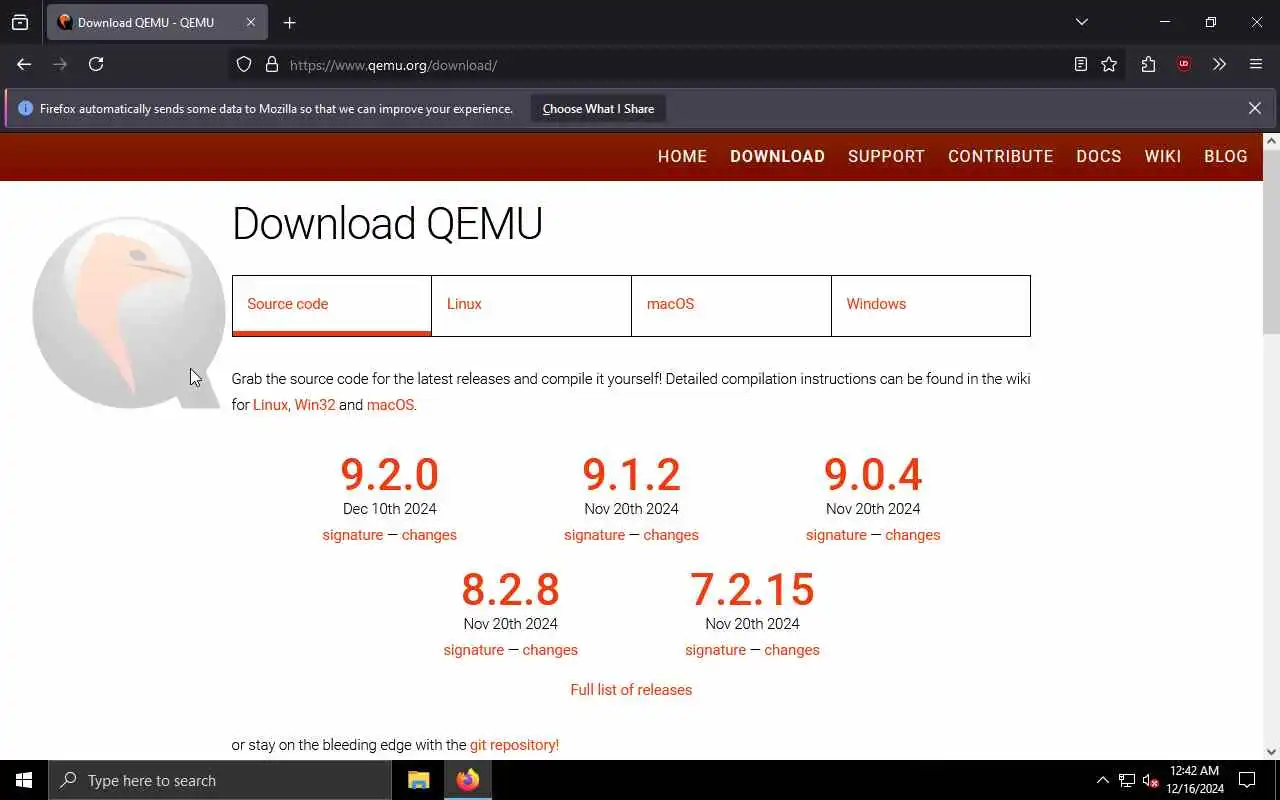Open the Windows notification center icon
1280x800 pixels.
click(x=1247, y=780)
